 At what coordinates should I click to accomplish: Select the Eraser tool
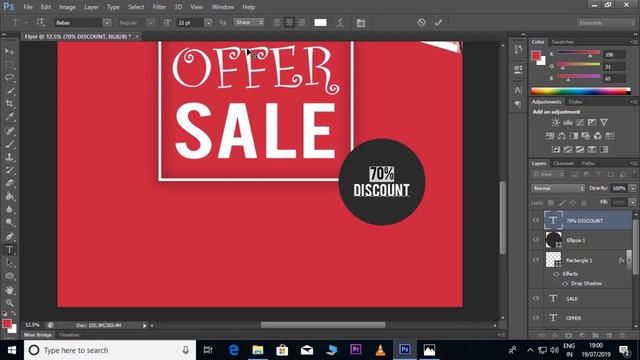[x=9, y=183]
